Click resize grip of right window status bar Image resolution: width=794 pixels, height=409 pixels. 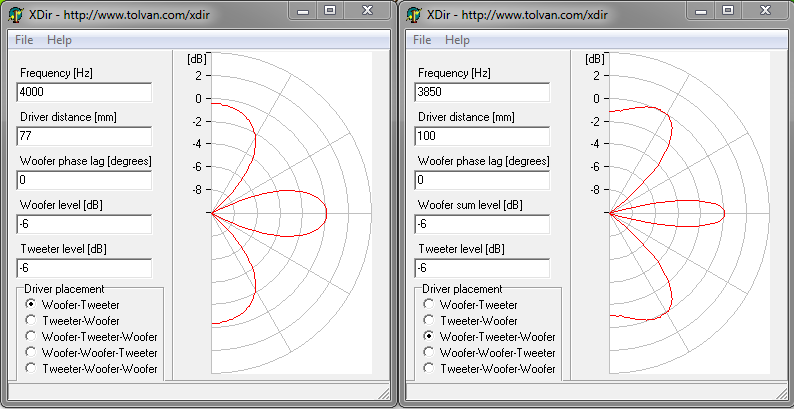782,394
